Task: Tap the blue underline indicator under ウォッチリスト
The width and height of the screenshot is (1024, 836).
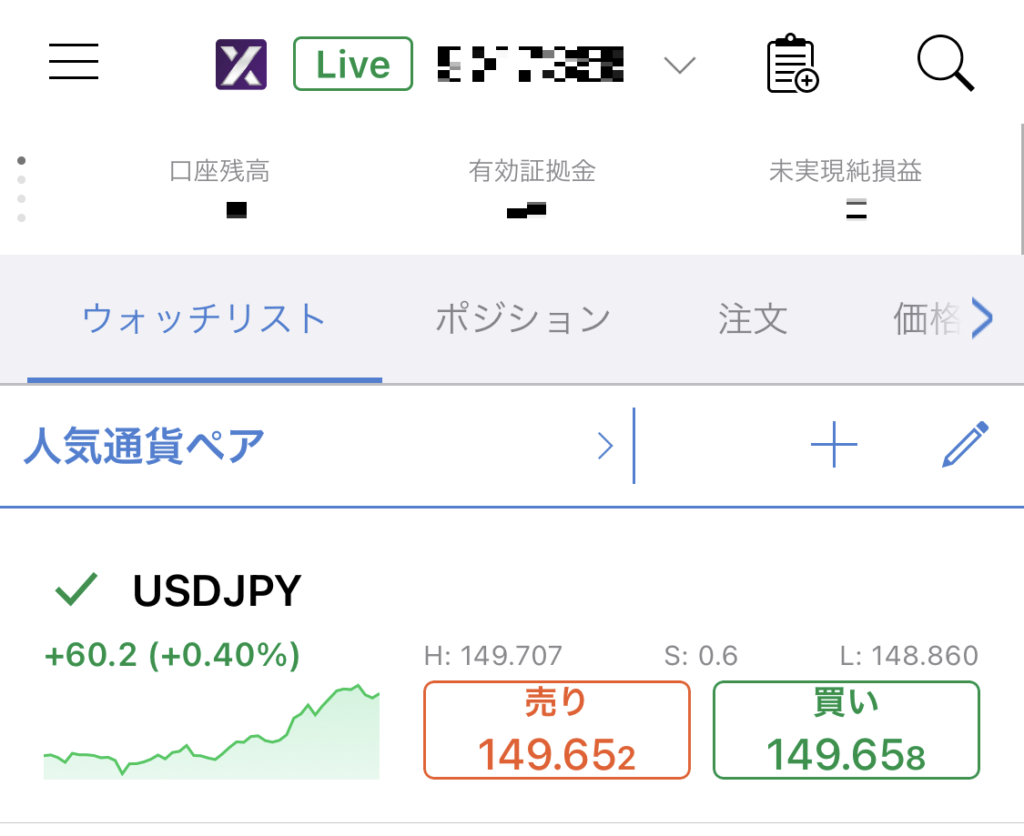Action: (x=205, y=379)
